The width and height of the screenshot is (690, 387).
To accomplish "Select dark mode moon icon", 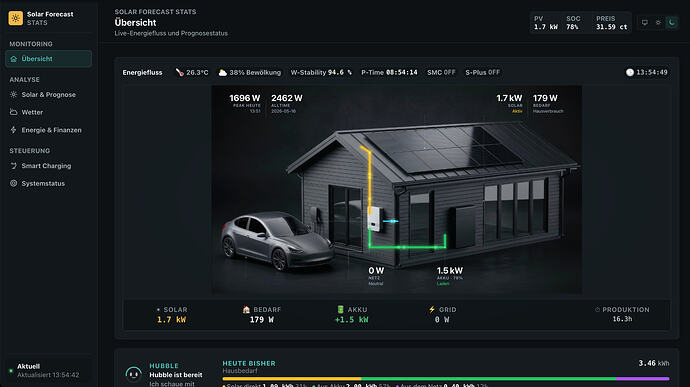I will 672,22.
